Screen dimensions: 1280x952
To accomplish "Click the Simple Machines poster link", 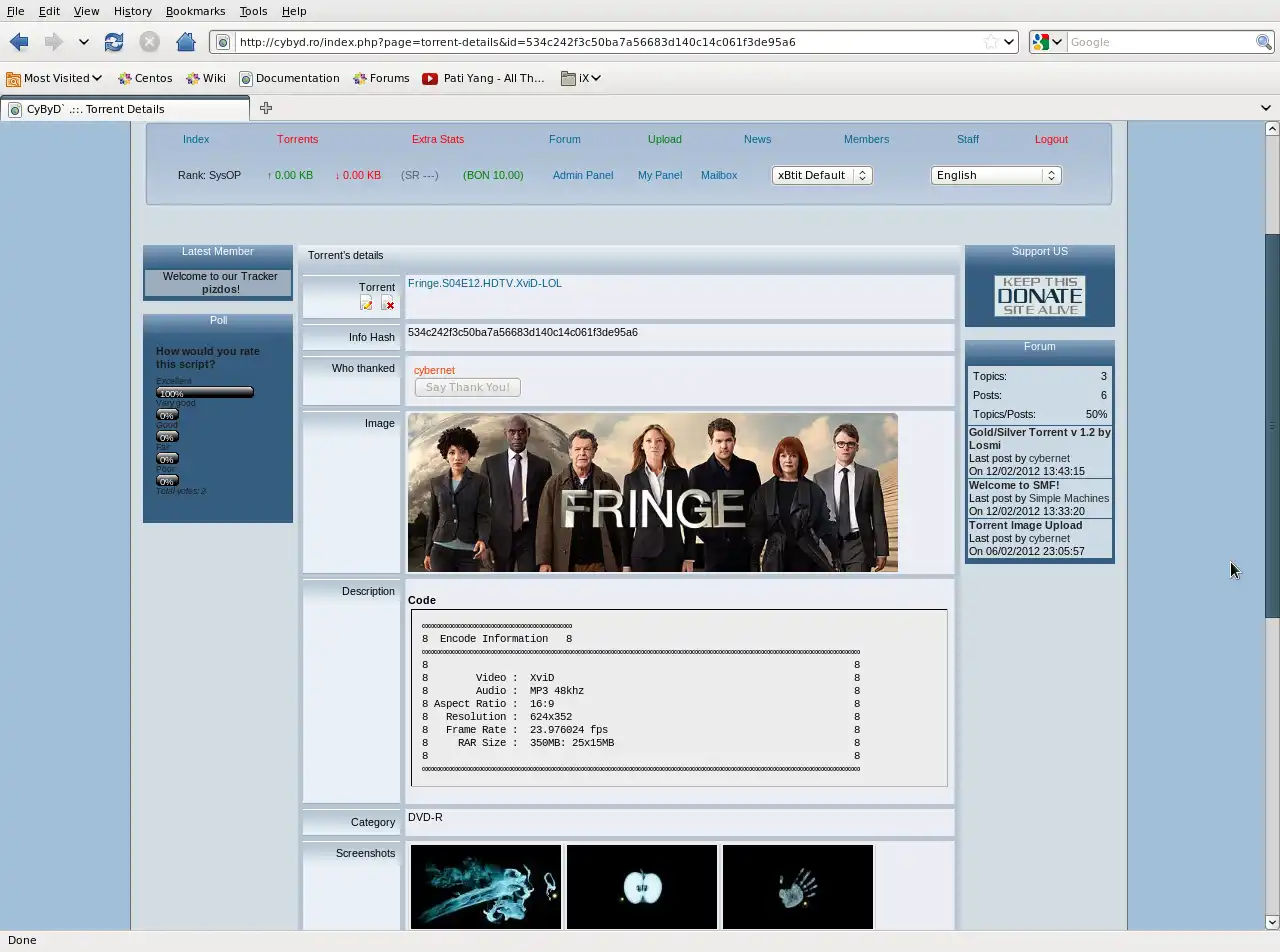I will point(1069,498).
